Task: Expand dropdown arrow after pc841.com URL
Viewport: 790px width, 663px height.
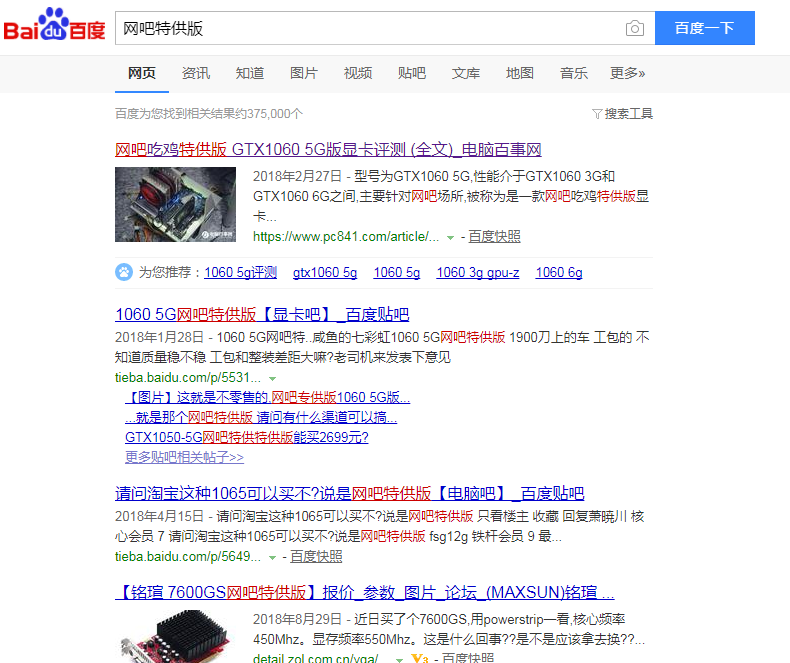Action: coord(450,237)
